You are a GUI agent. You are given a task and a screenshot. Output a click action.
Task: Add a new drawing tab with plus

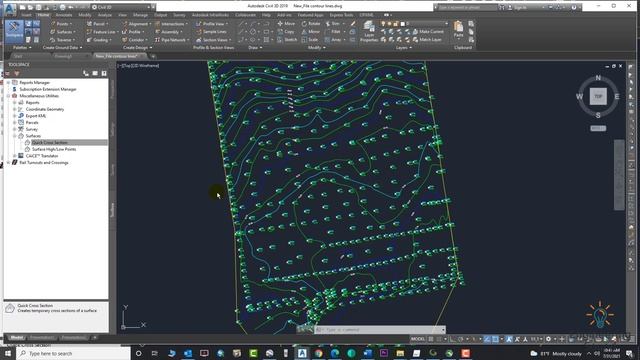coord(153,56)
